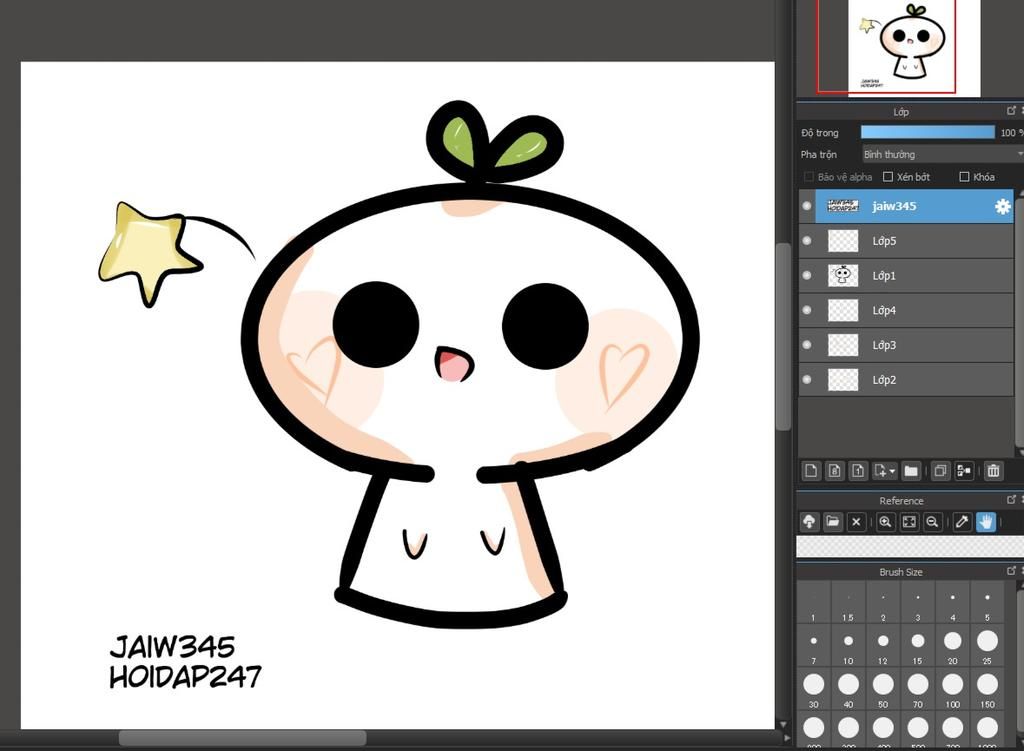Choose brush size 30
1024x751 pixels.
[x=813, y=690]
